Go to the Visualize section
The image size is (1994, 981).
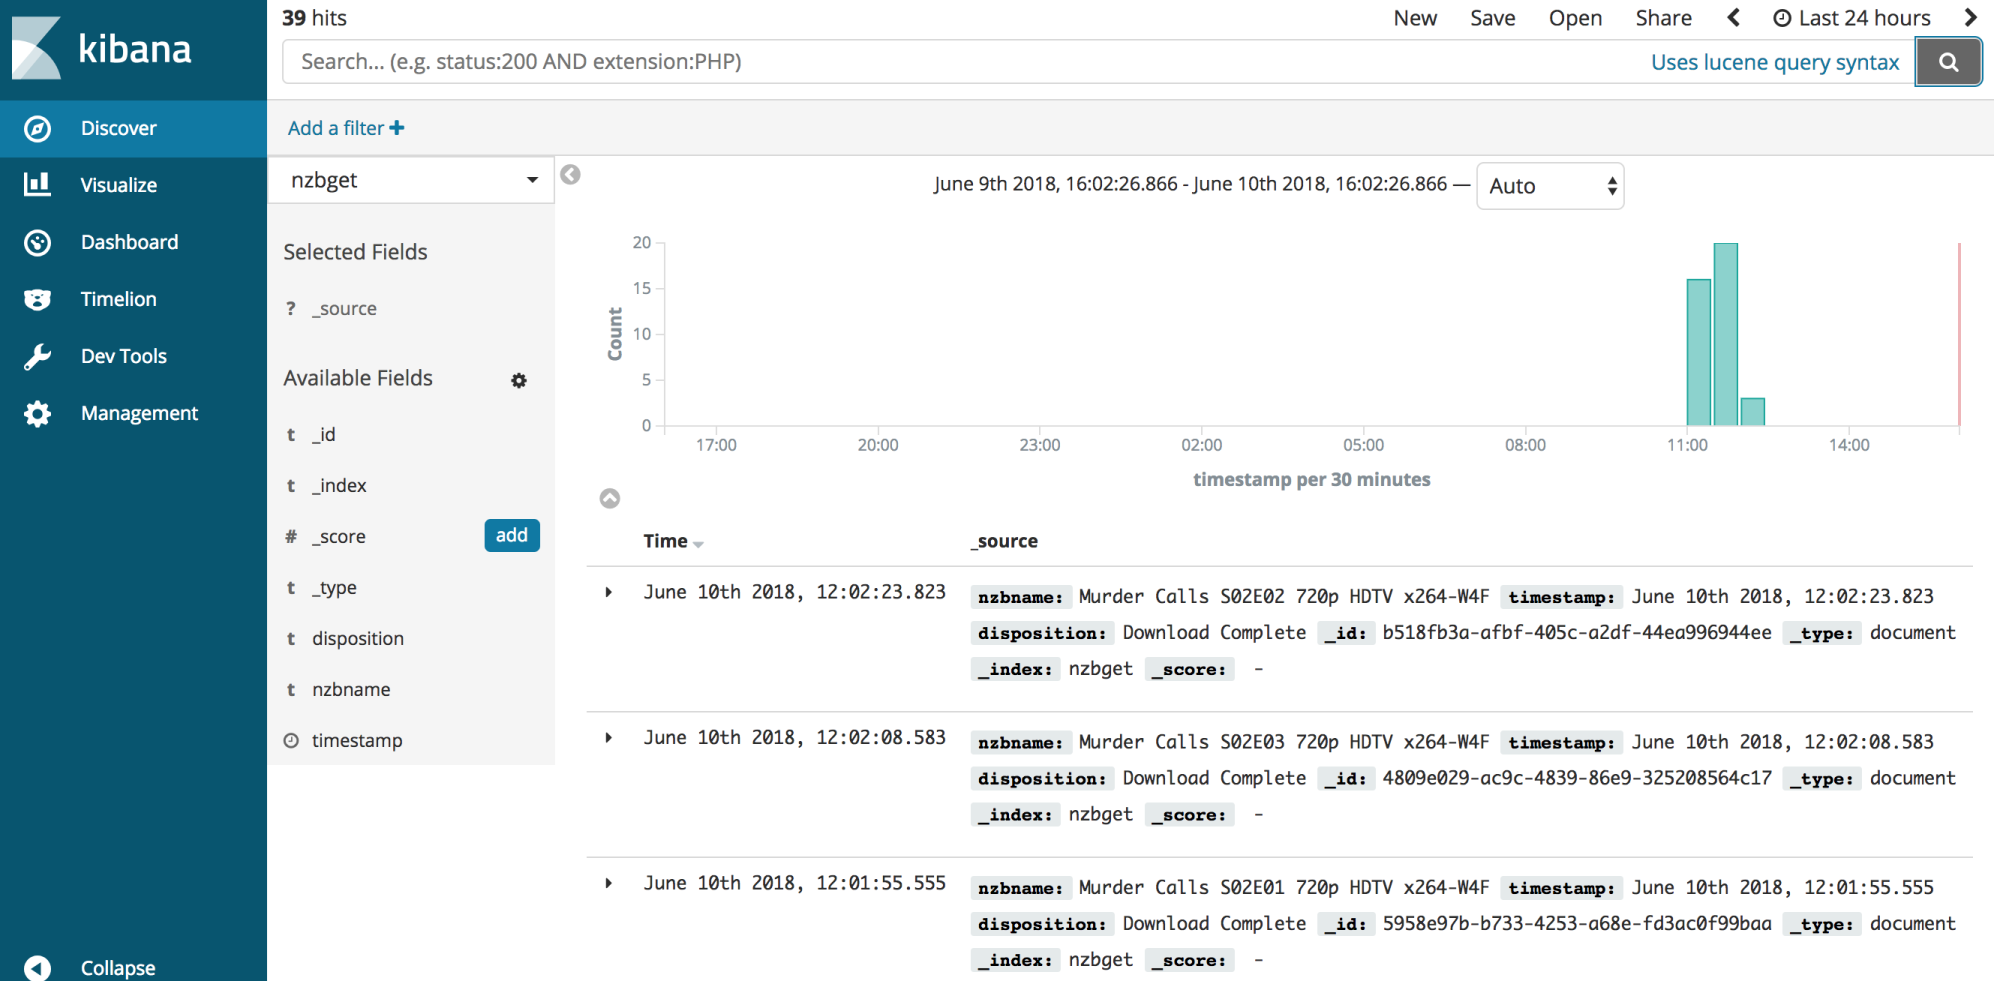pos(118,185)
